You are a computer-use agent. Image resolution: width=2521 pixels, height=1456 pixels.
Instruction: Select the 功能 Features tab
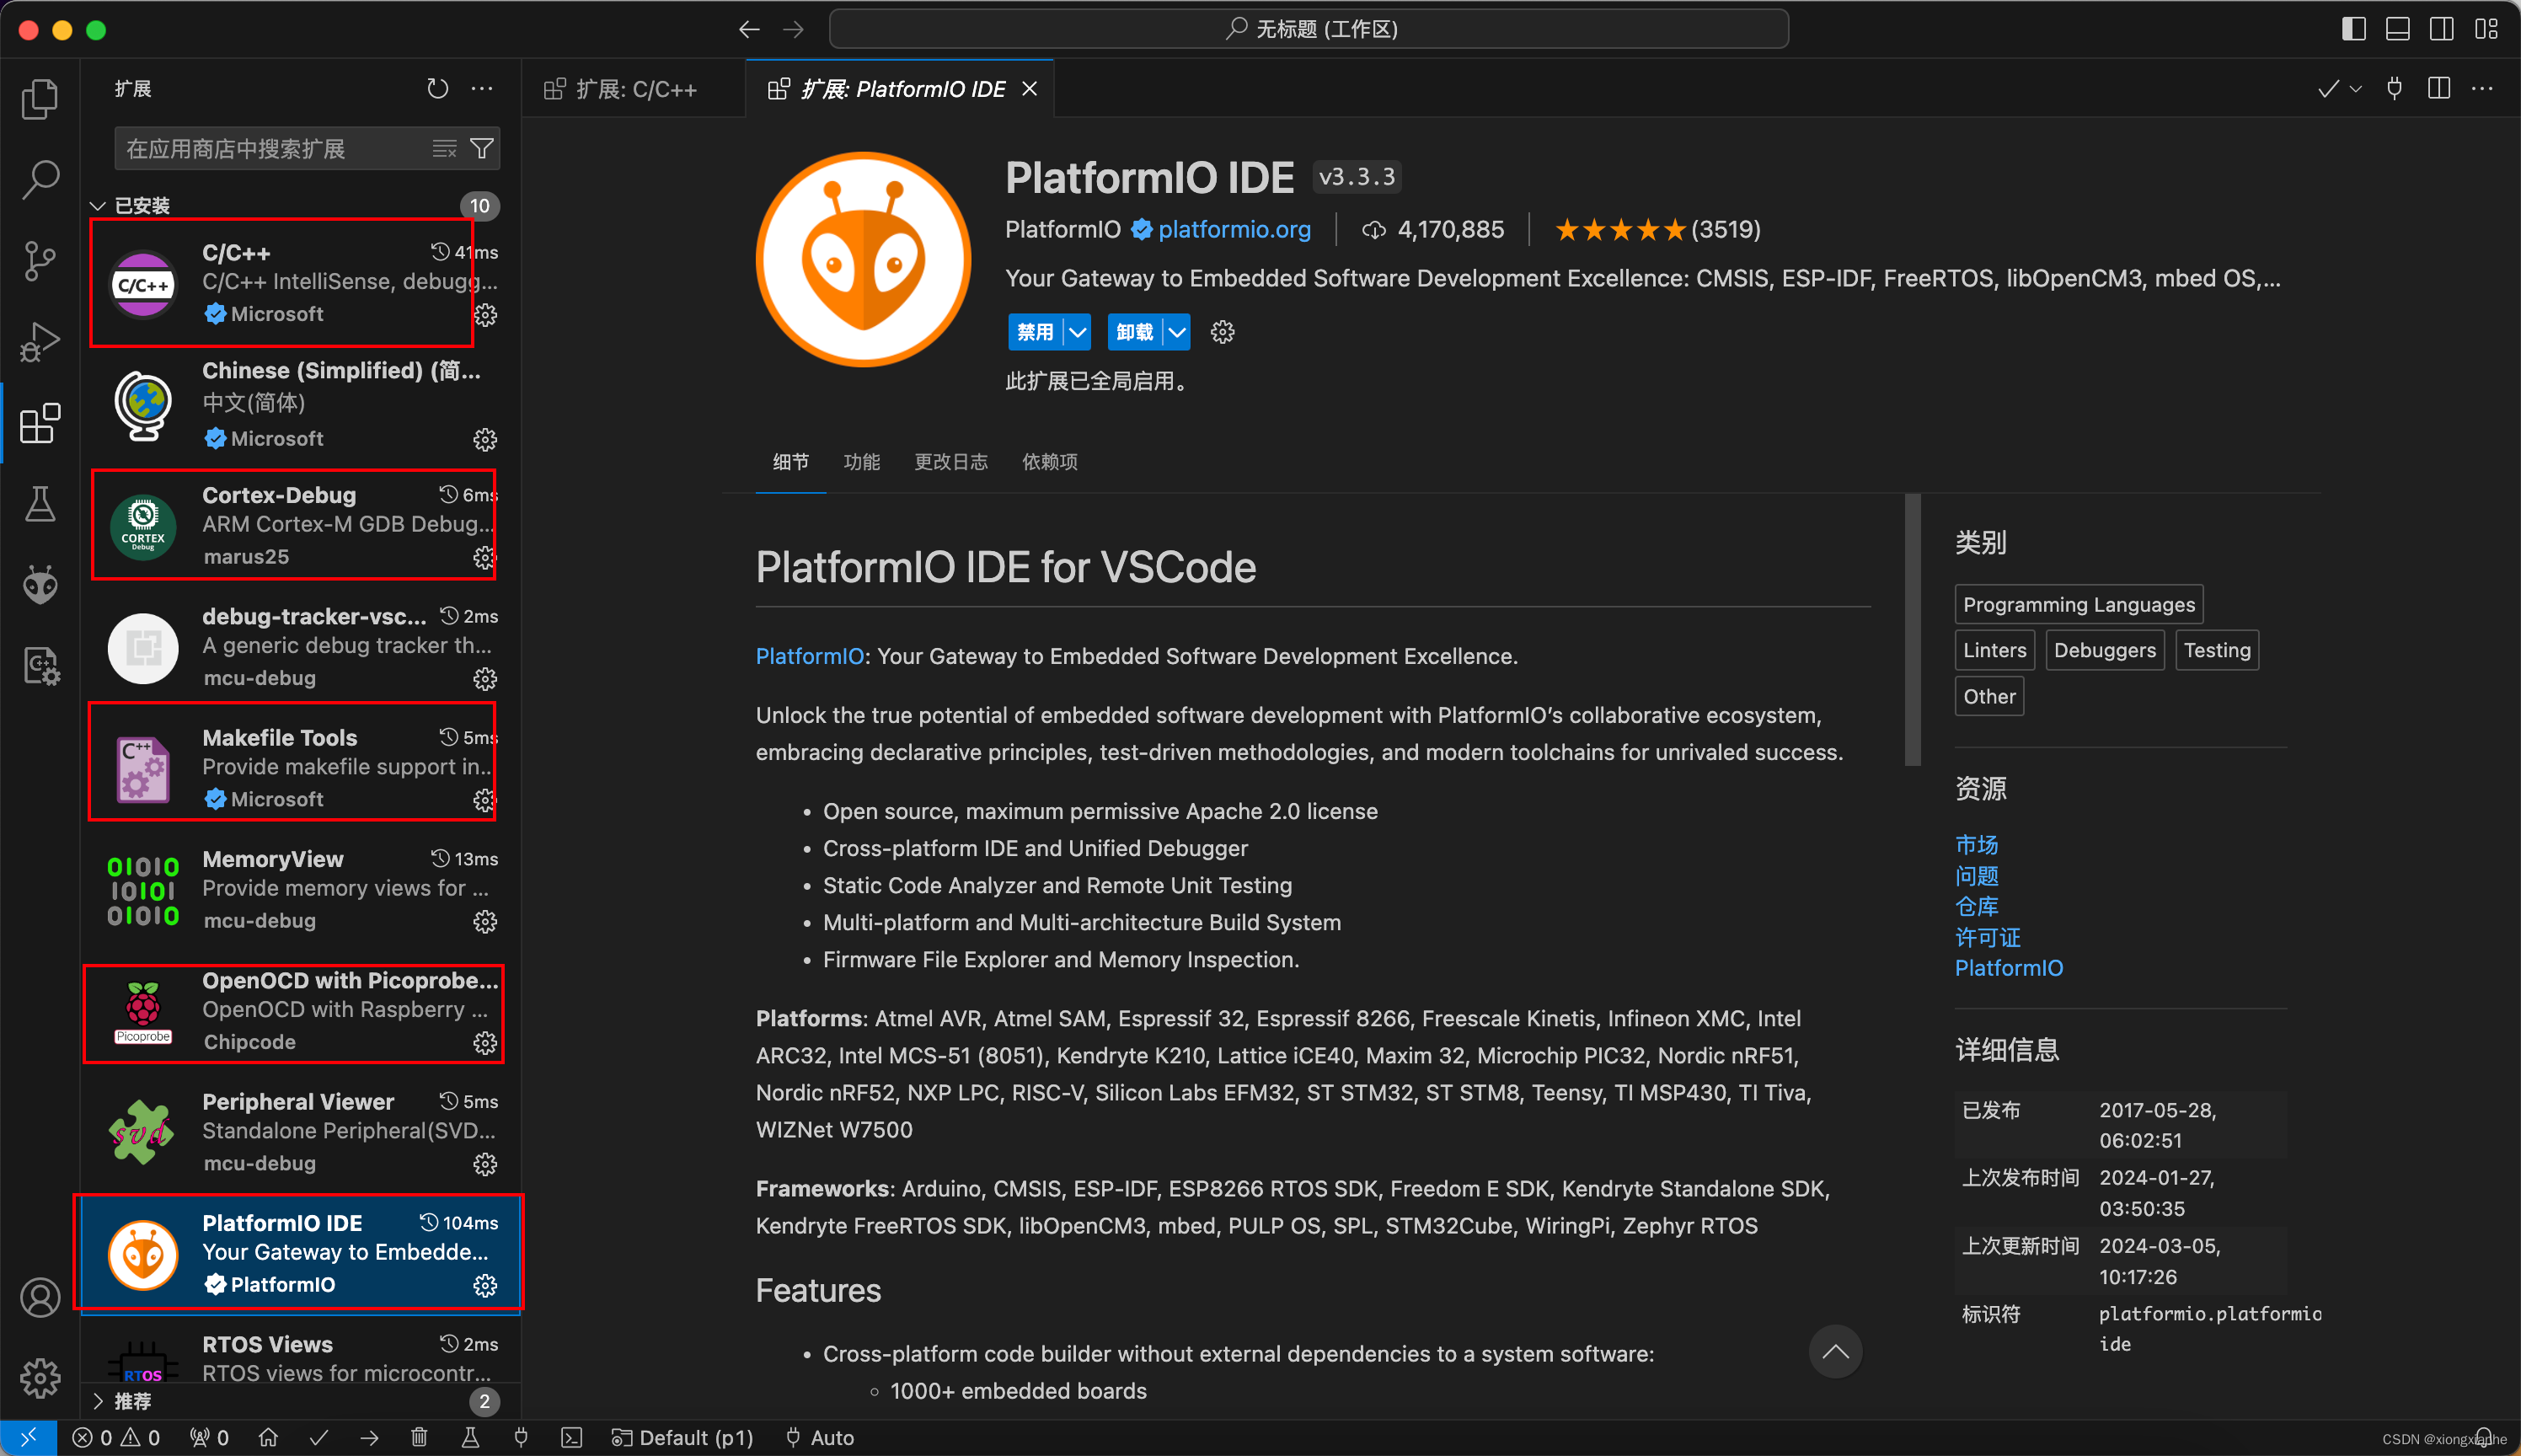pos(861,461)
